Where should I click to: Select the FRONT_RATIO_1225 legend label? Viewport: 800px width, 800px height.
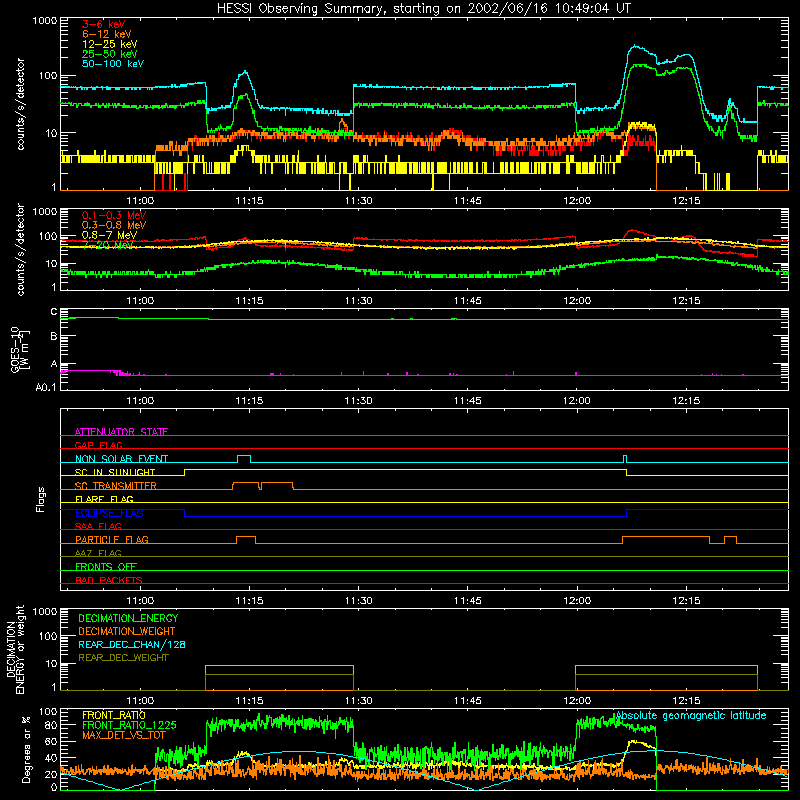[129, 725]
